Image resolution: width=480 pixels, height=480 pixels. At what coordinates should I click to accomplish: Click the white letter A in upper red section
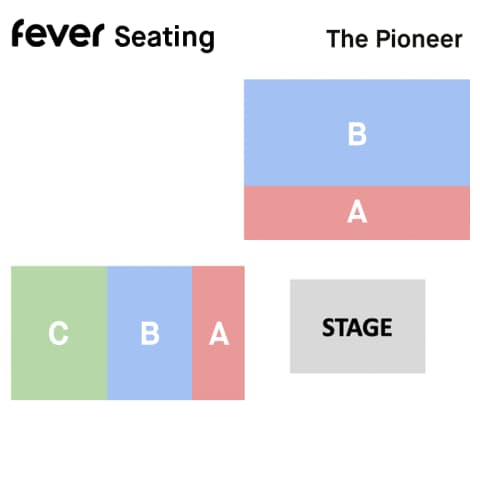coord(357,211)
